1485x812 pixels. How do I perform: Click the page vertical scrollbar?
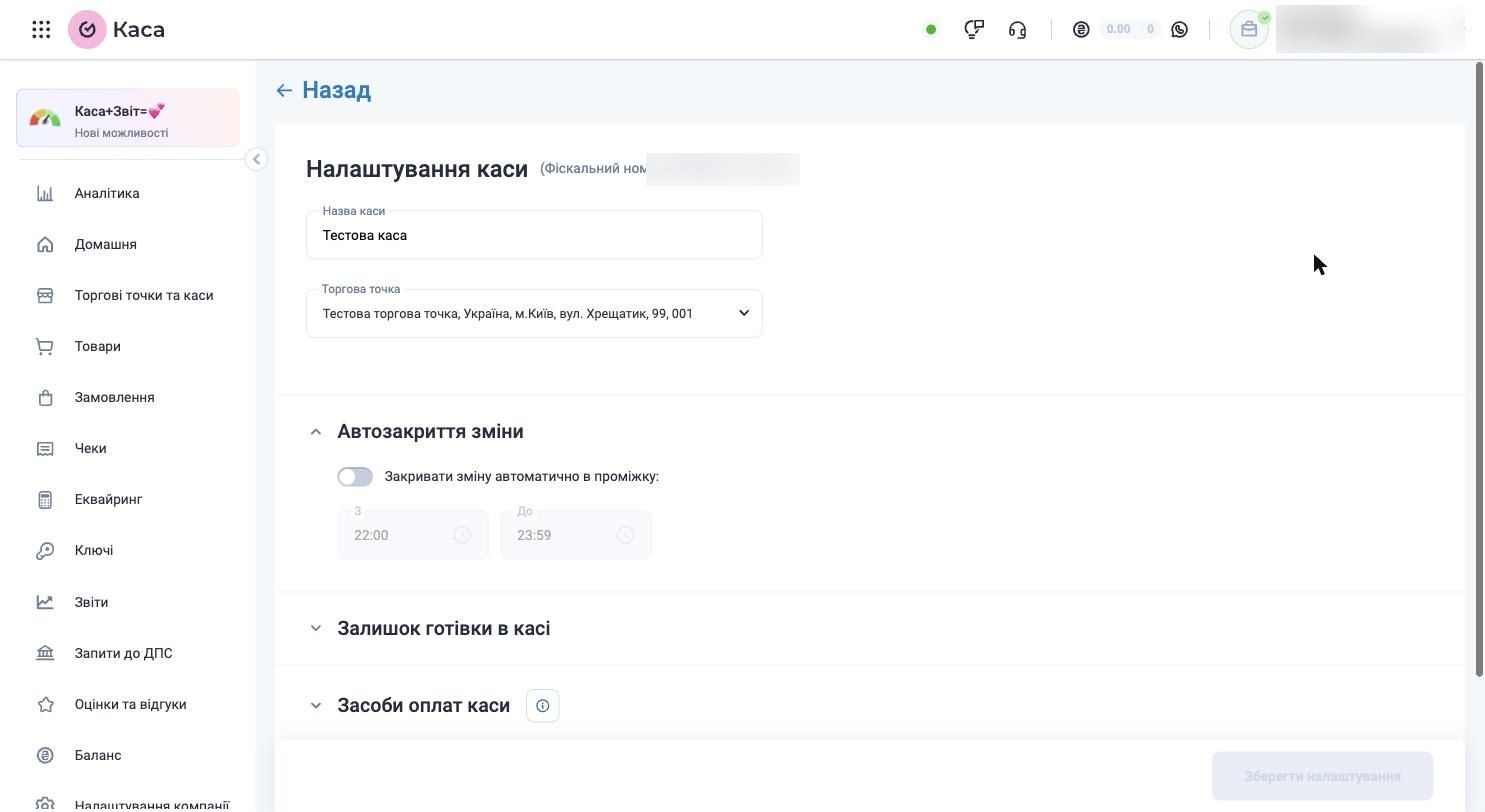coord(1480,370)
